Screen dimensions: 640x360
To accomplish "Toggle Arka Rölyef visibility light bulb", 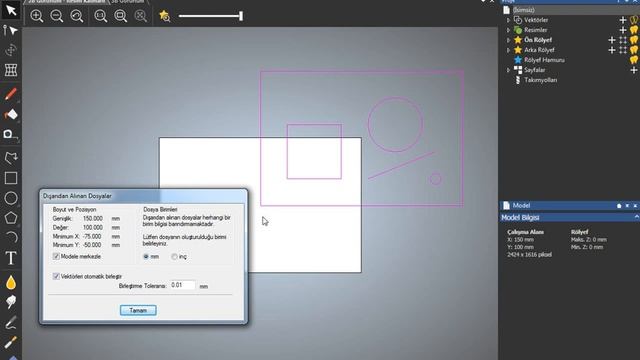I will coord(634,50).
